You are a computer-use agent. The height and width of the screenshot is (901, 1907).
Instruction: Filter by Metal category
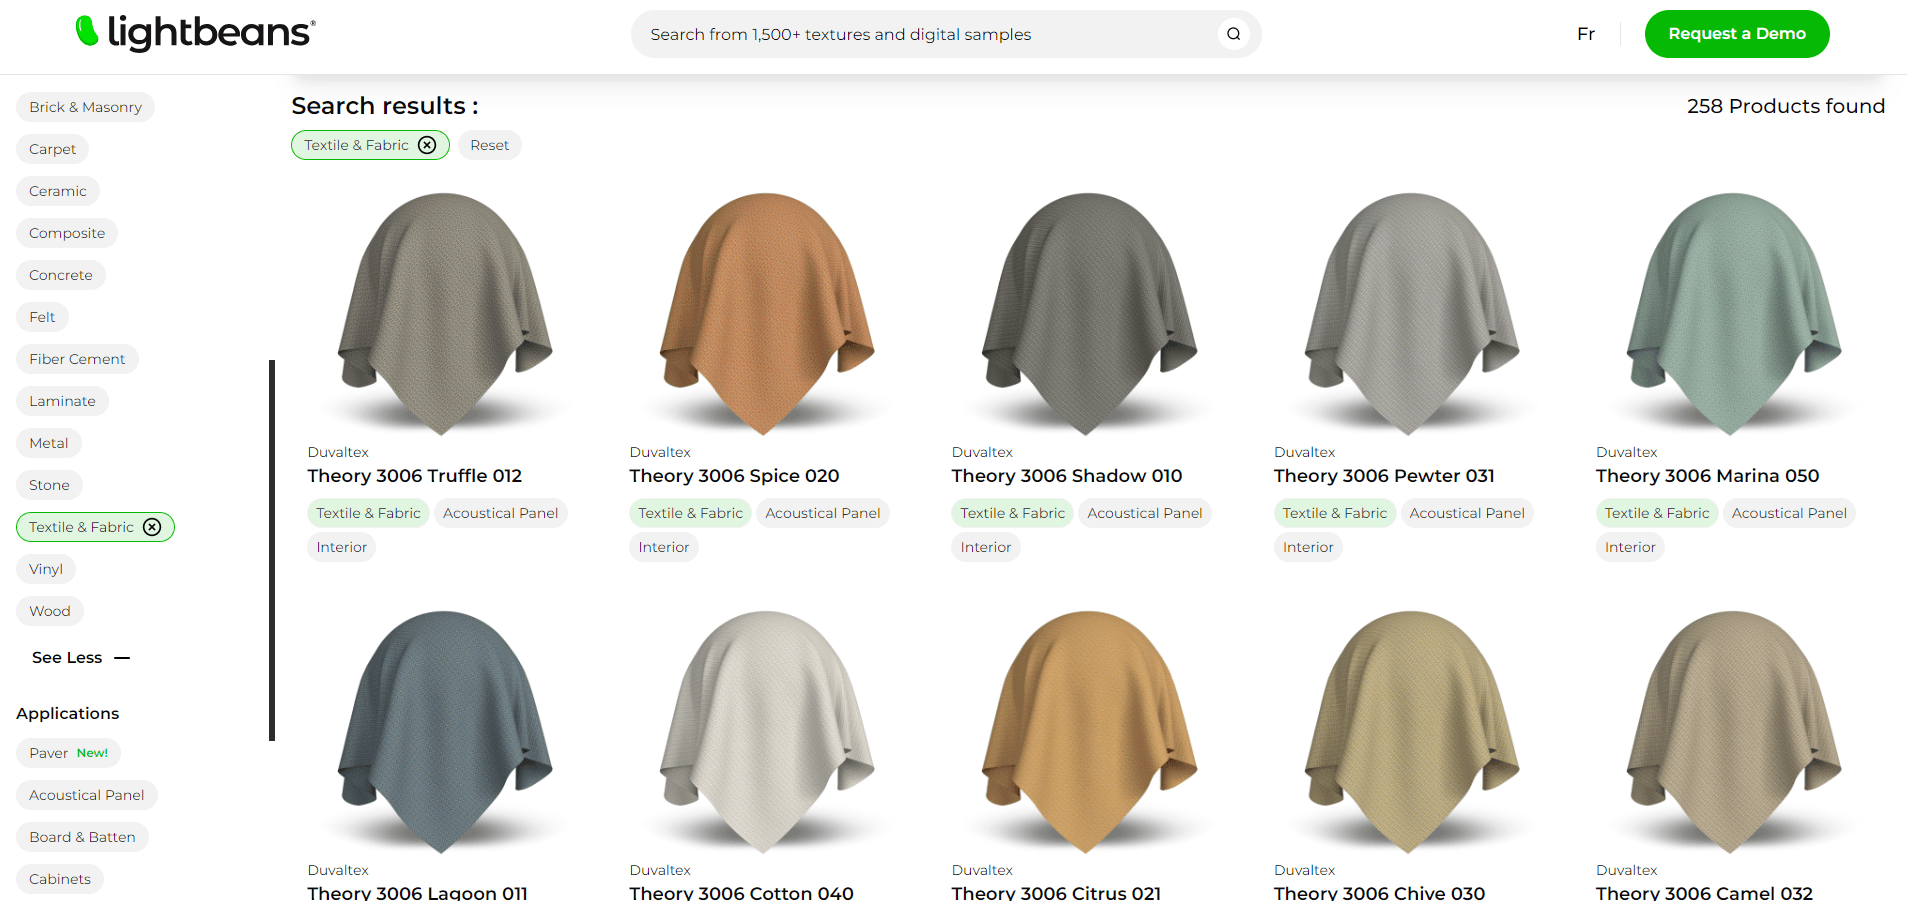(x=49, y=443)
